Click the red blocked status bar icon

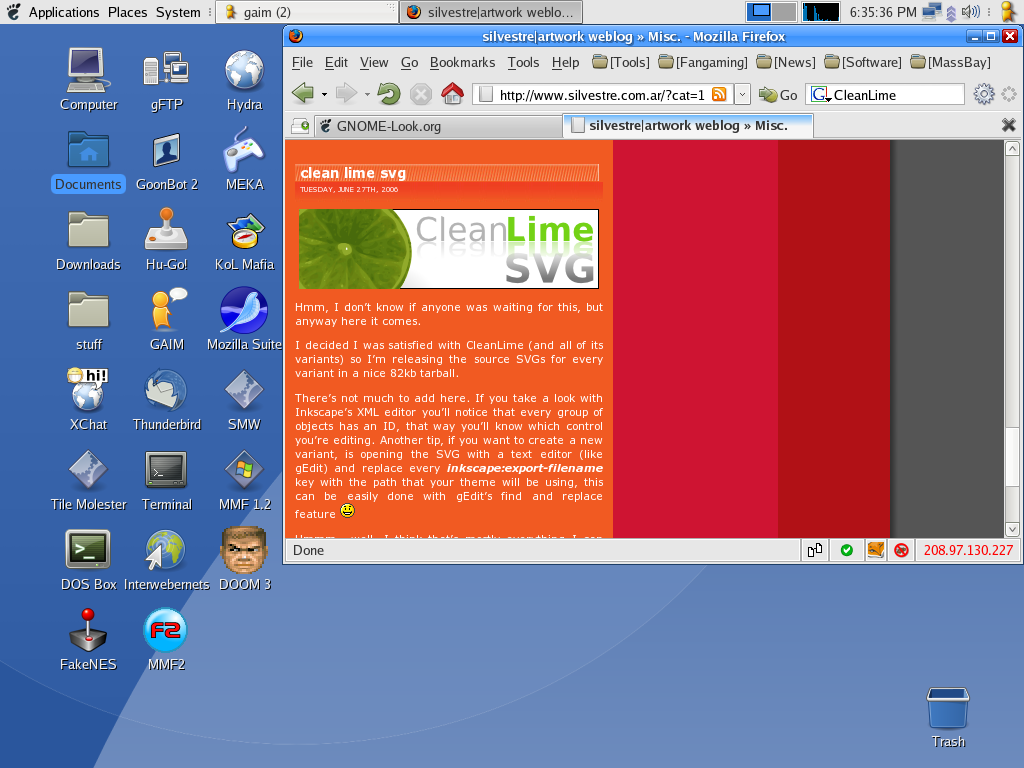(x=901, y=551)
